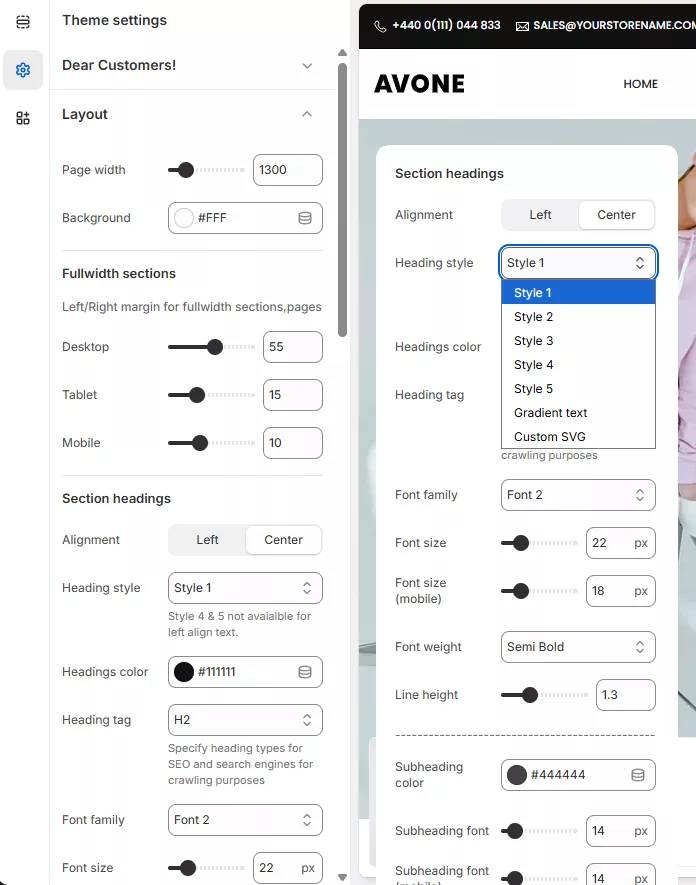Open the Heading tag H2 dropdown
The height and width of the screenshot is (885, 696).
coord(245,720)
